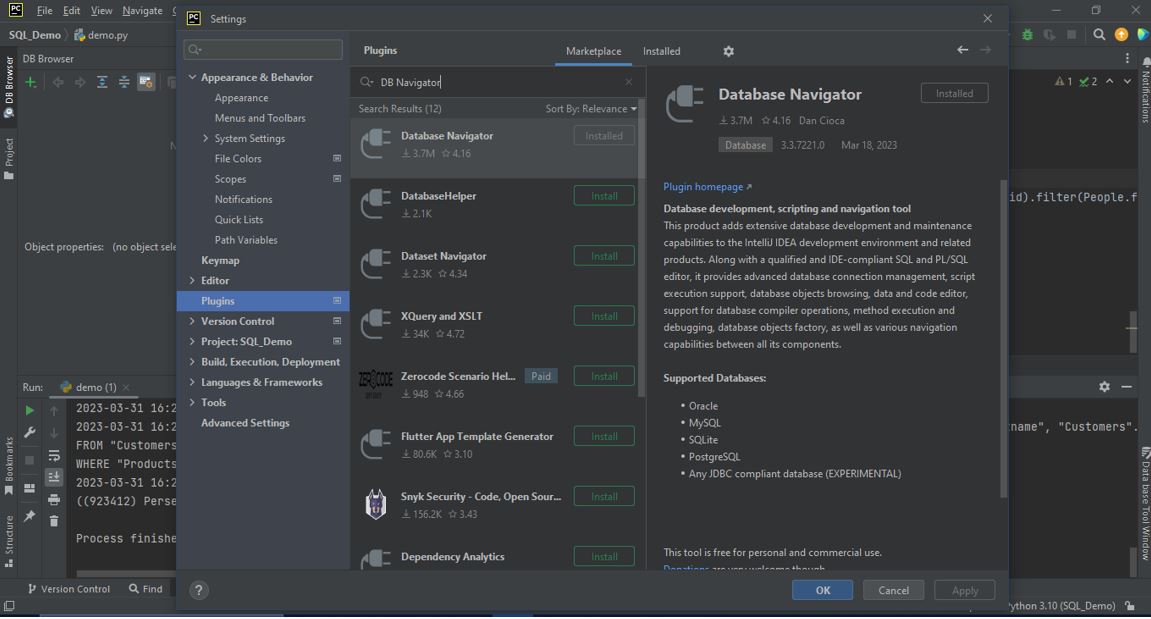This screenshot has width=1151, height=619.
Task: Clear the plugin search field text
Action: (628, 82)
